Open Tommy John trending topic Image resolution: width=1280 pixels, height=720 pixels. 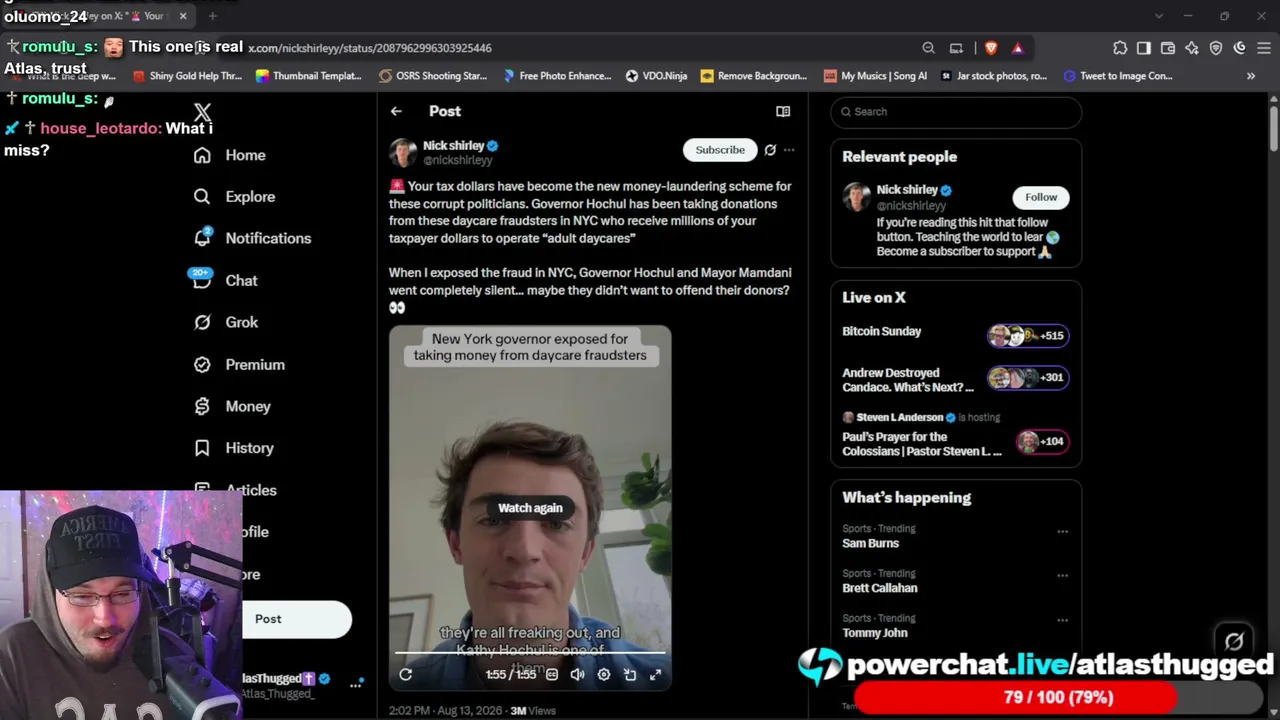[x=875, y=633]
